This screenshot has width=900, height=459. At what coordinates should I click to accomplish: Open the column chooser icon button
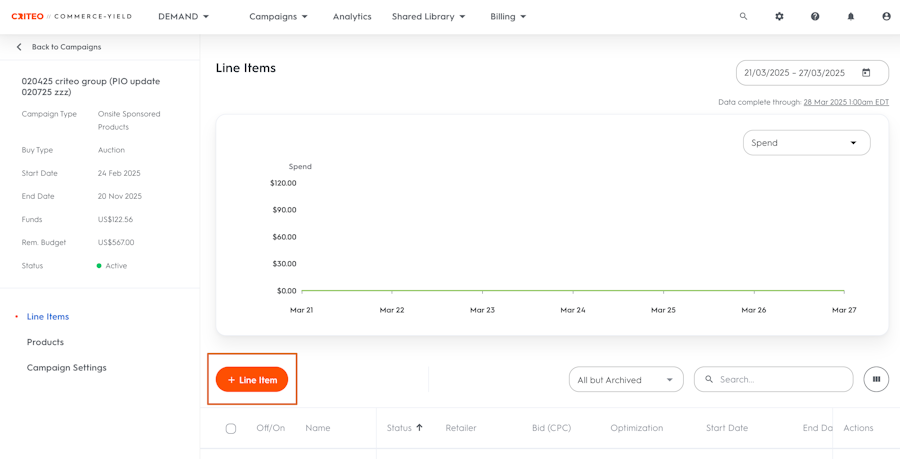pyautogui.click(x=876, y=379)
